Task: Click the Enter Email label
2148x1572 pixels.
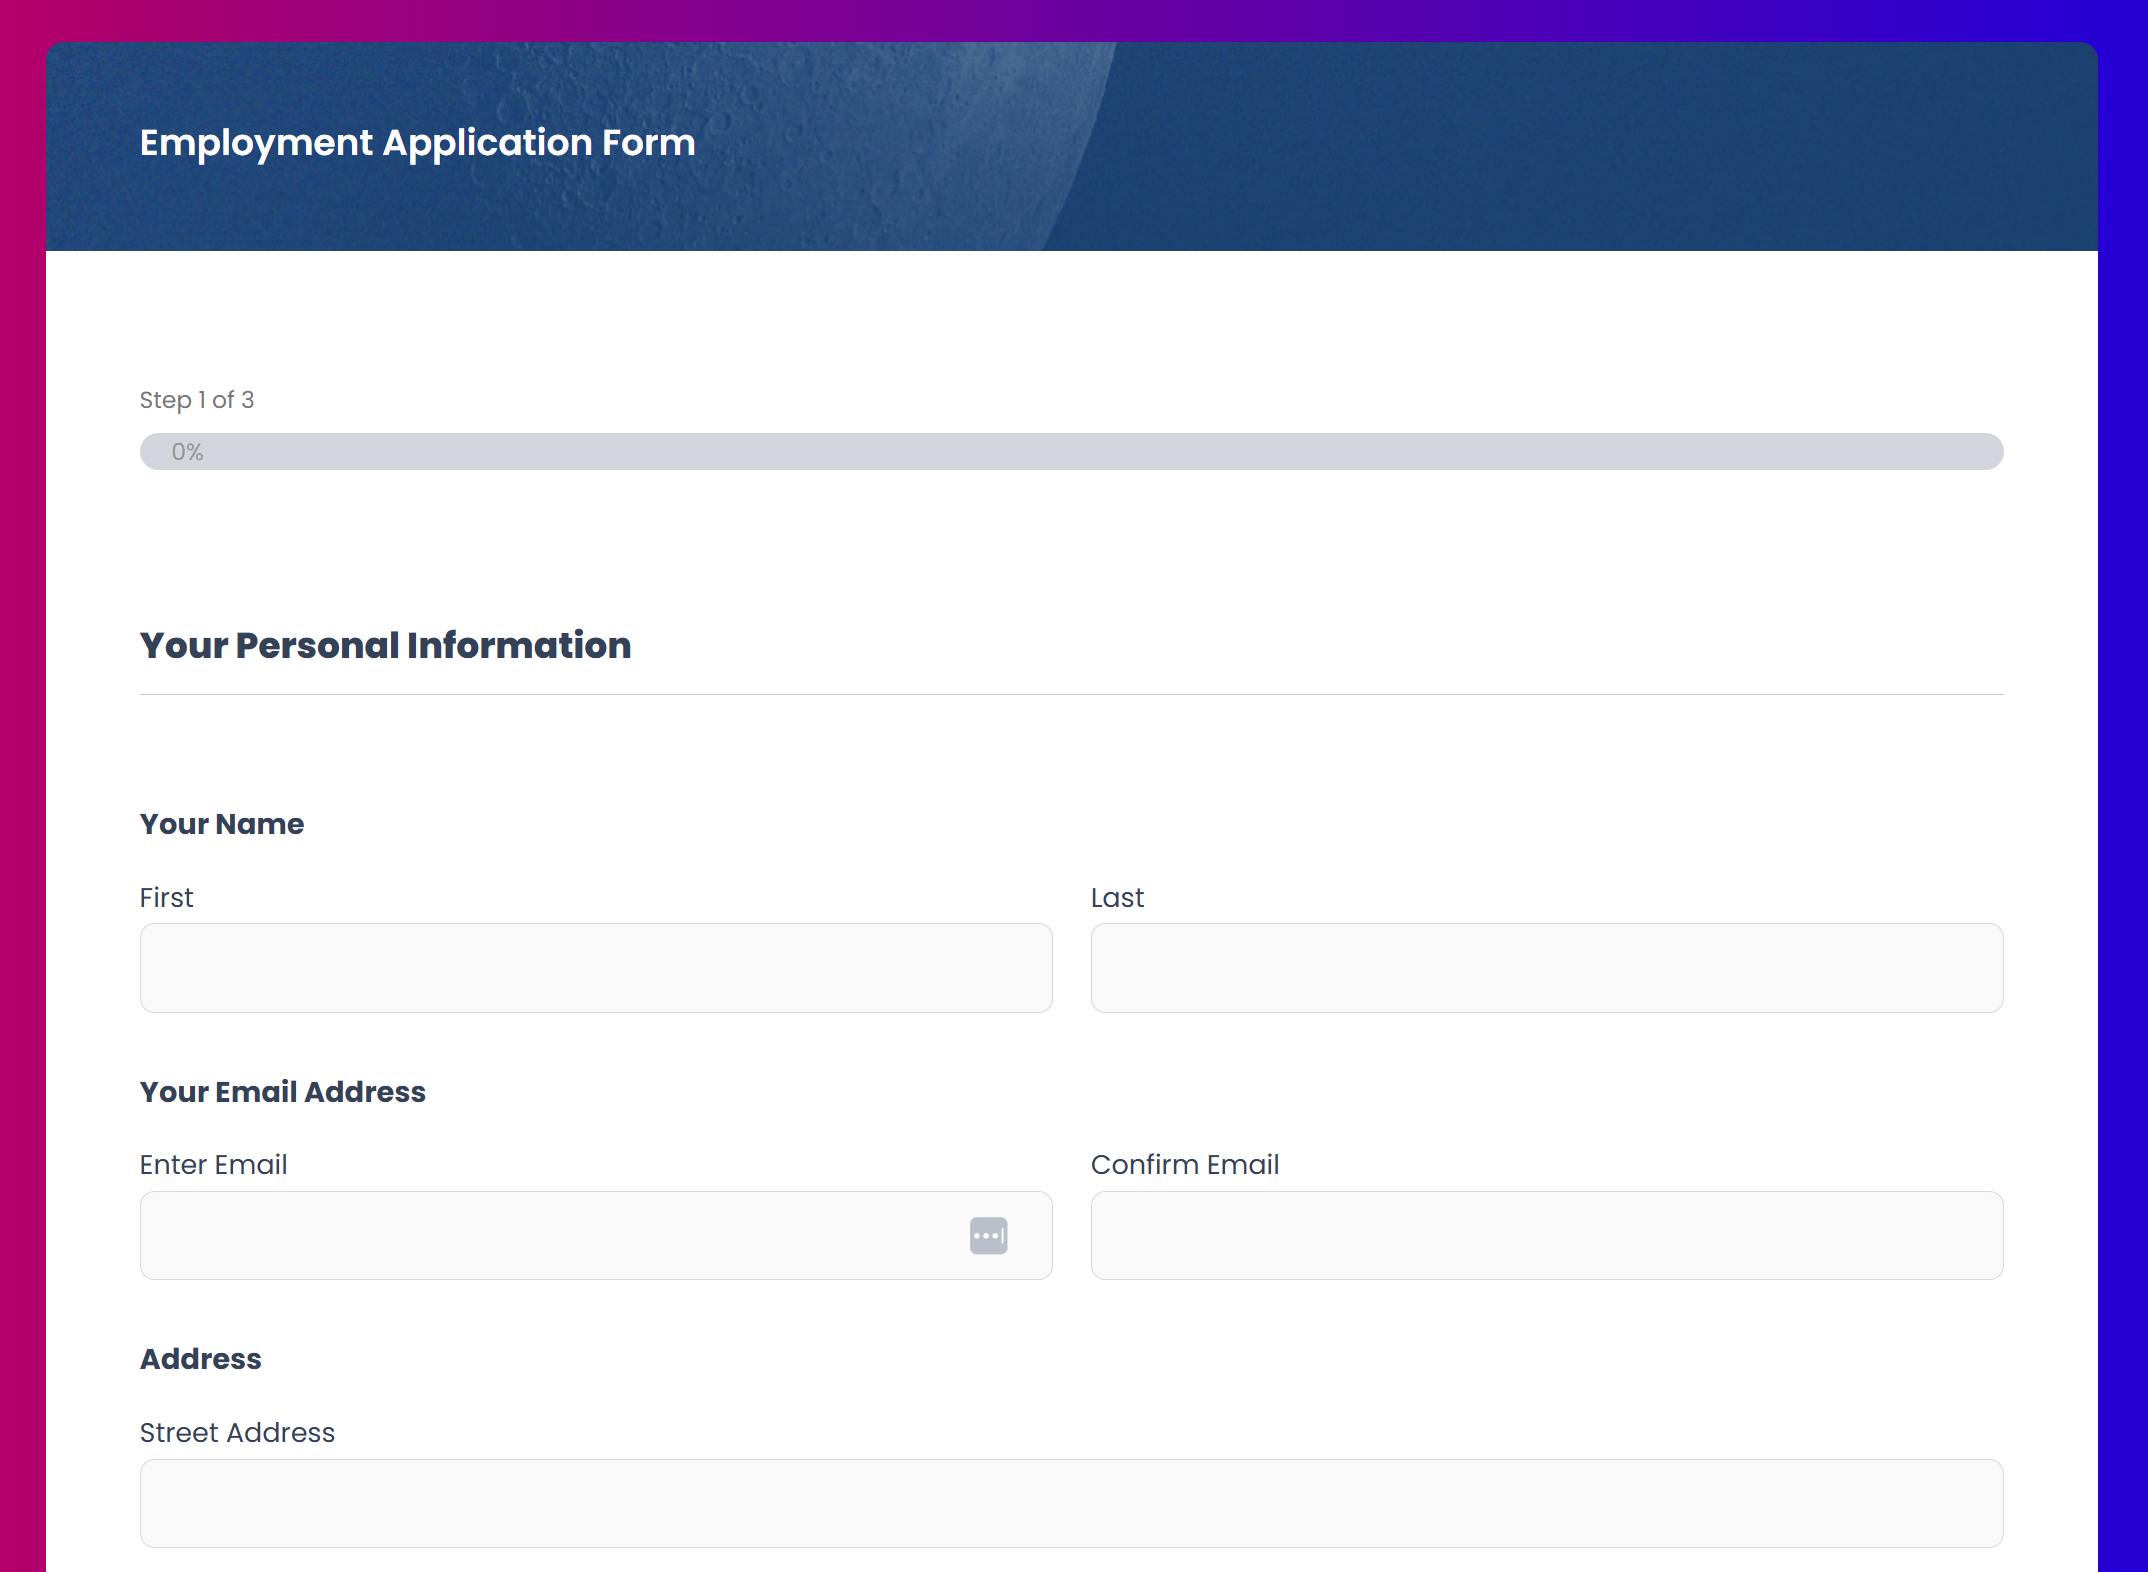Action: [213, 1164]
